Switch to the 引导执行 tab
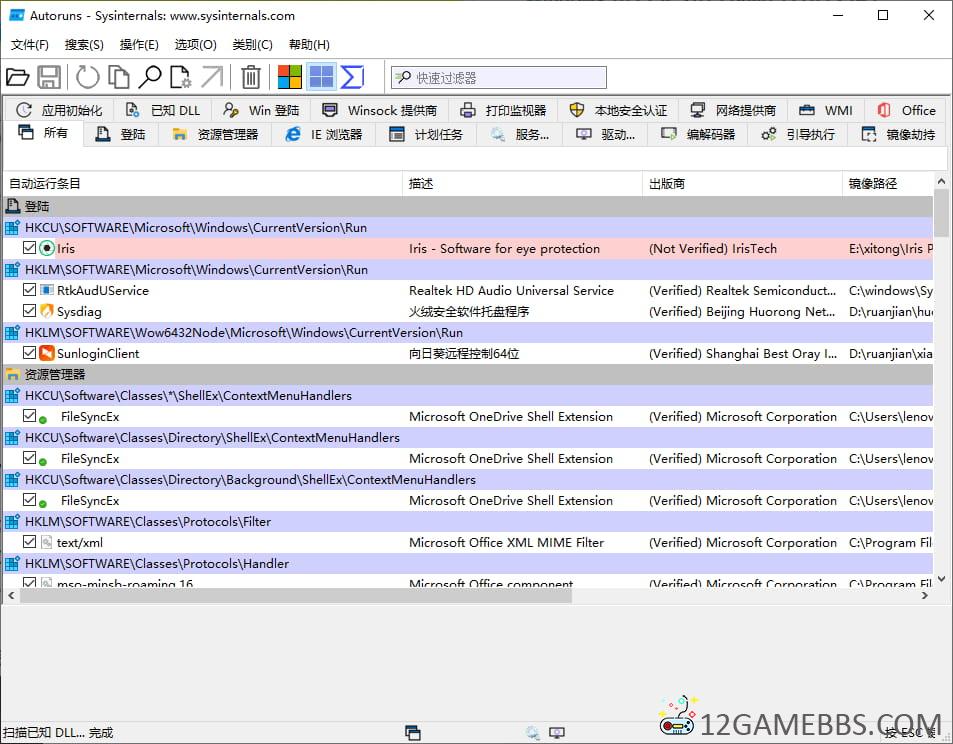The height and width of the screenshot is (744, 953). 798,134
